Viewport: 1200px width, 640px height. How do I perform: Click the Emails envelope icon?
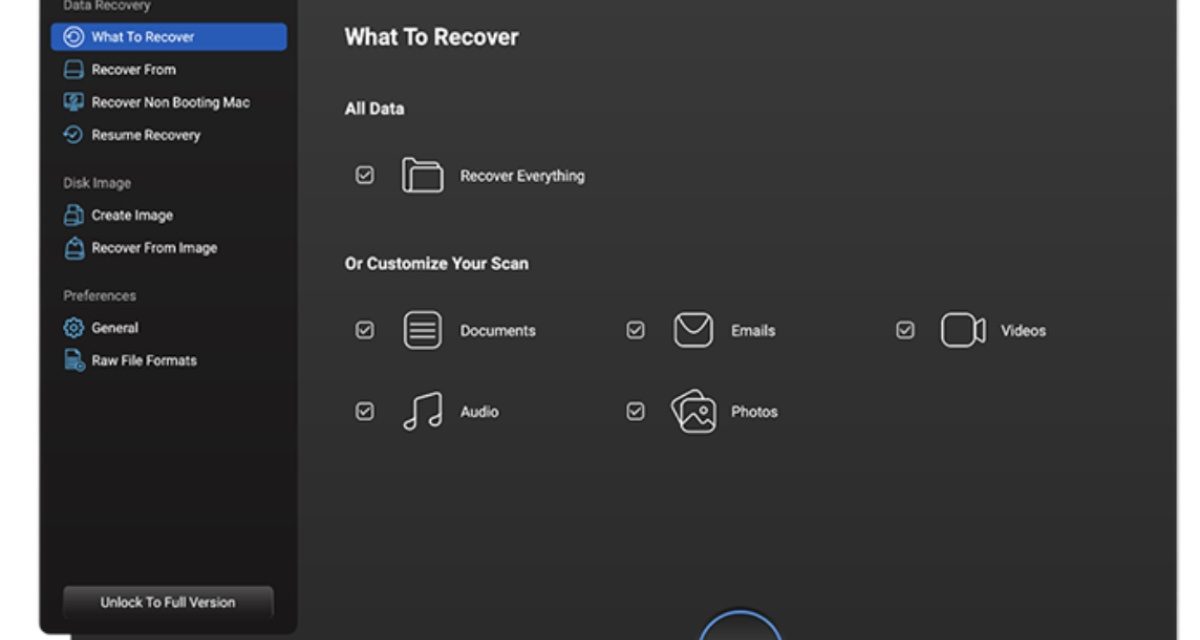[x=693, y=330]
